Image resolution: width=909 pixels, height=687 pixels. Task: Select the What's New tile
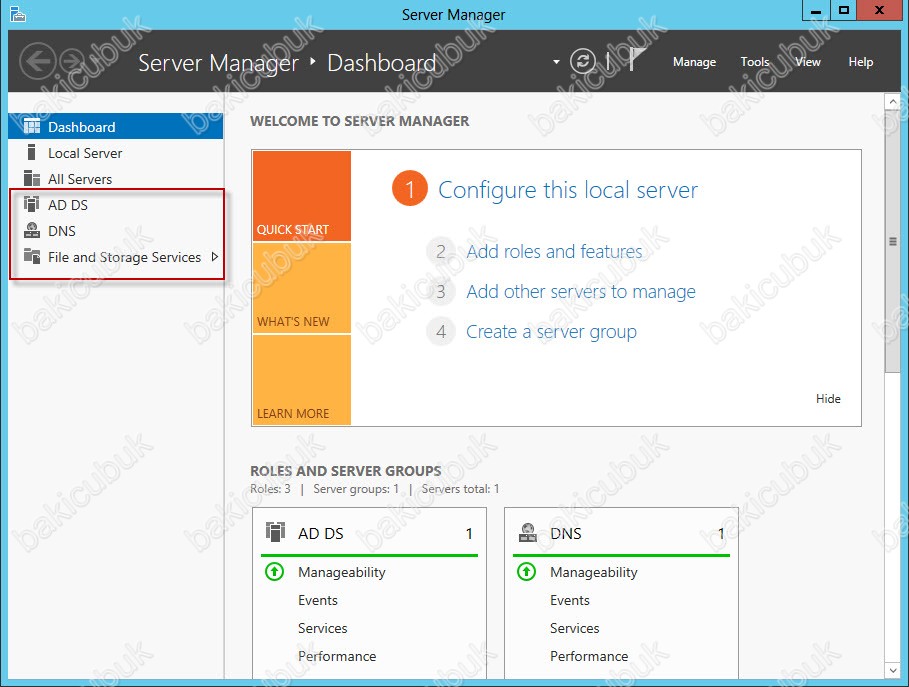click(x=301, y=288)
